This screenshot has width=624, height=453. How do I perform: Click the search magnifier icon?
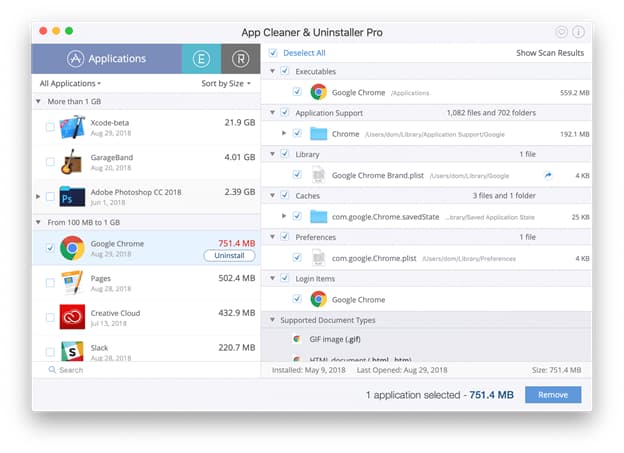point(52,370)
